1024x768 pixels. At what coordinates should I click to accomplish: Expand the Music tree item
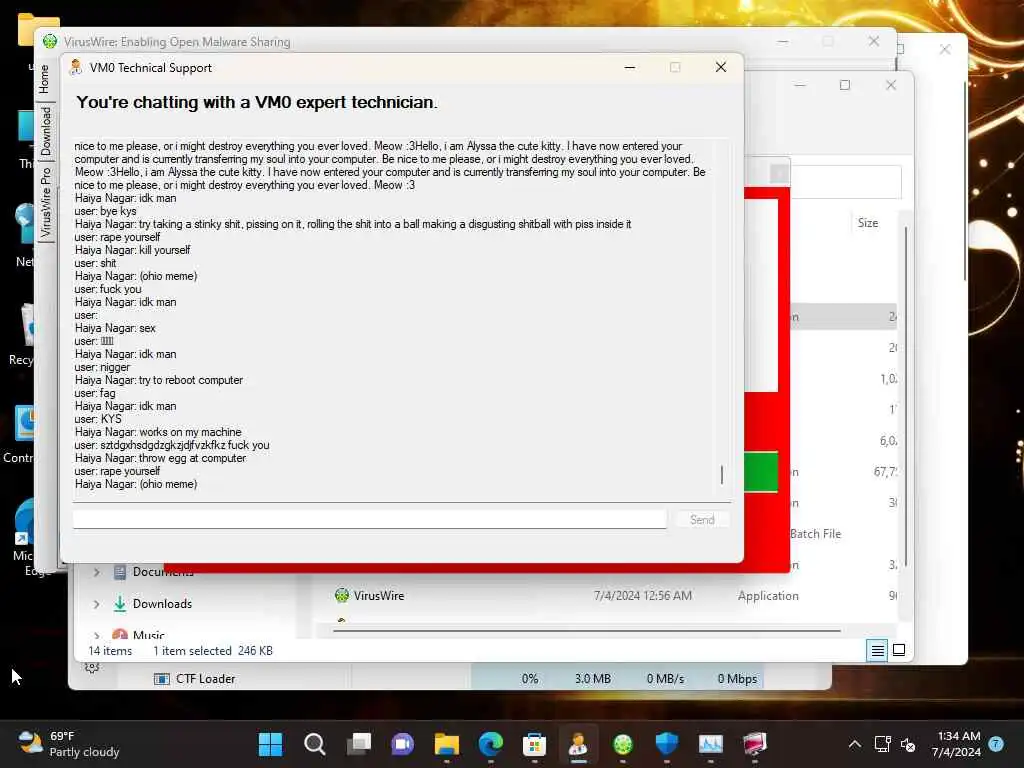tap(97, 635)
